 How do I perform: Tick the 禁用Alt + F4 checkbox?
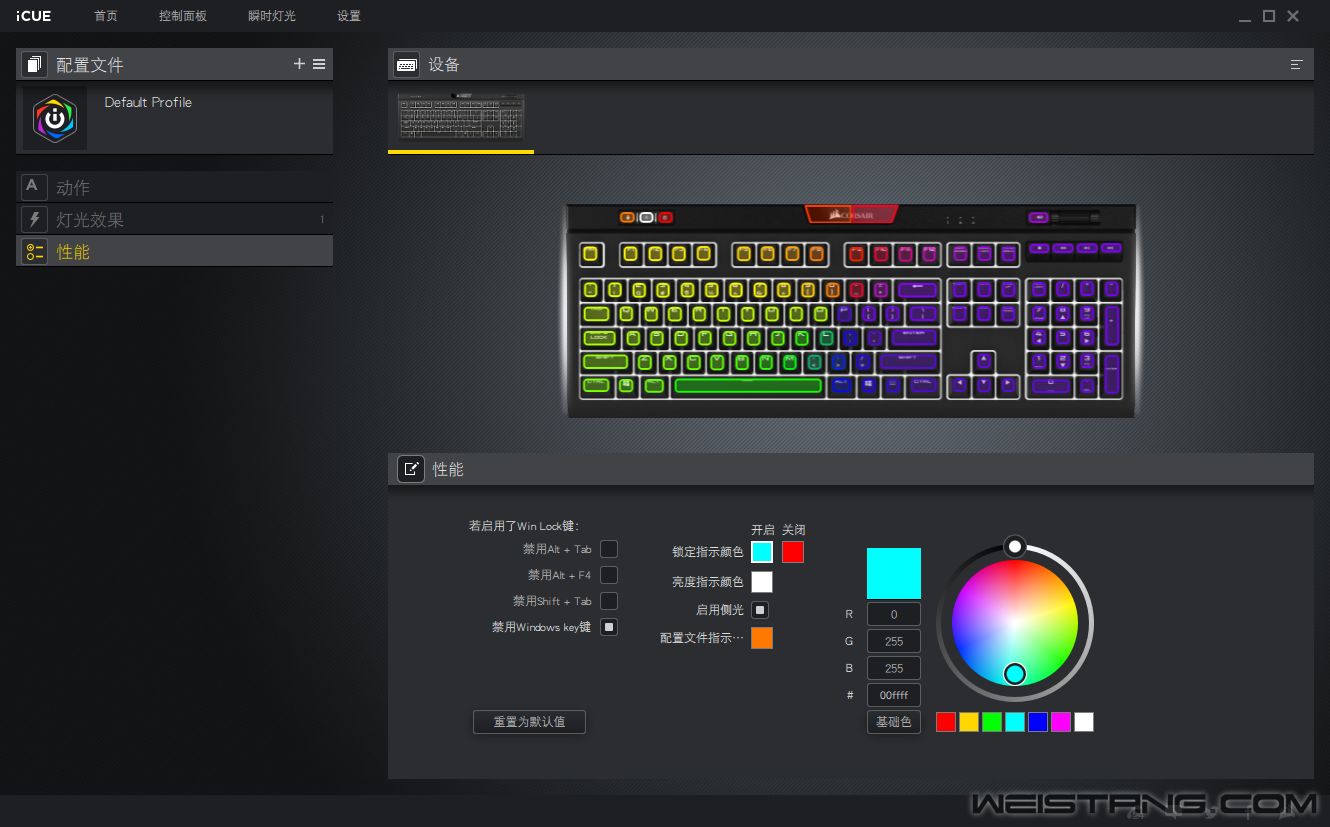609,575
